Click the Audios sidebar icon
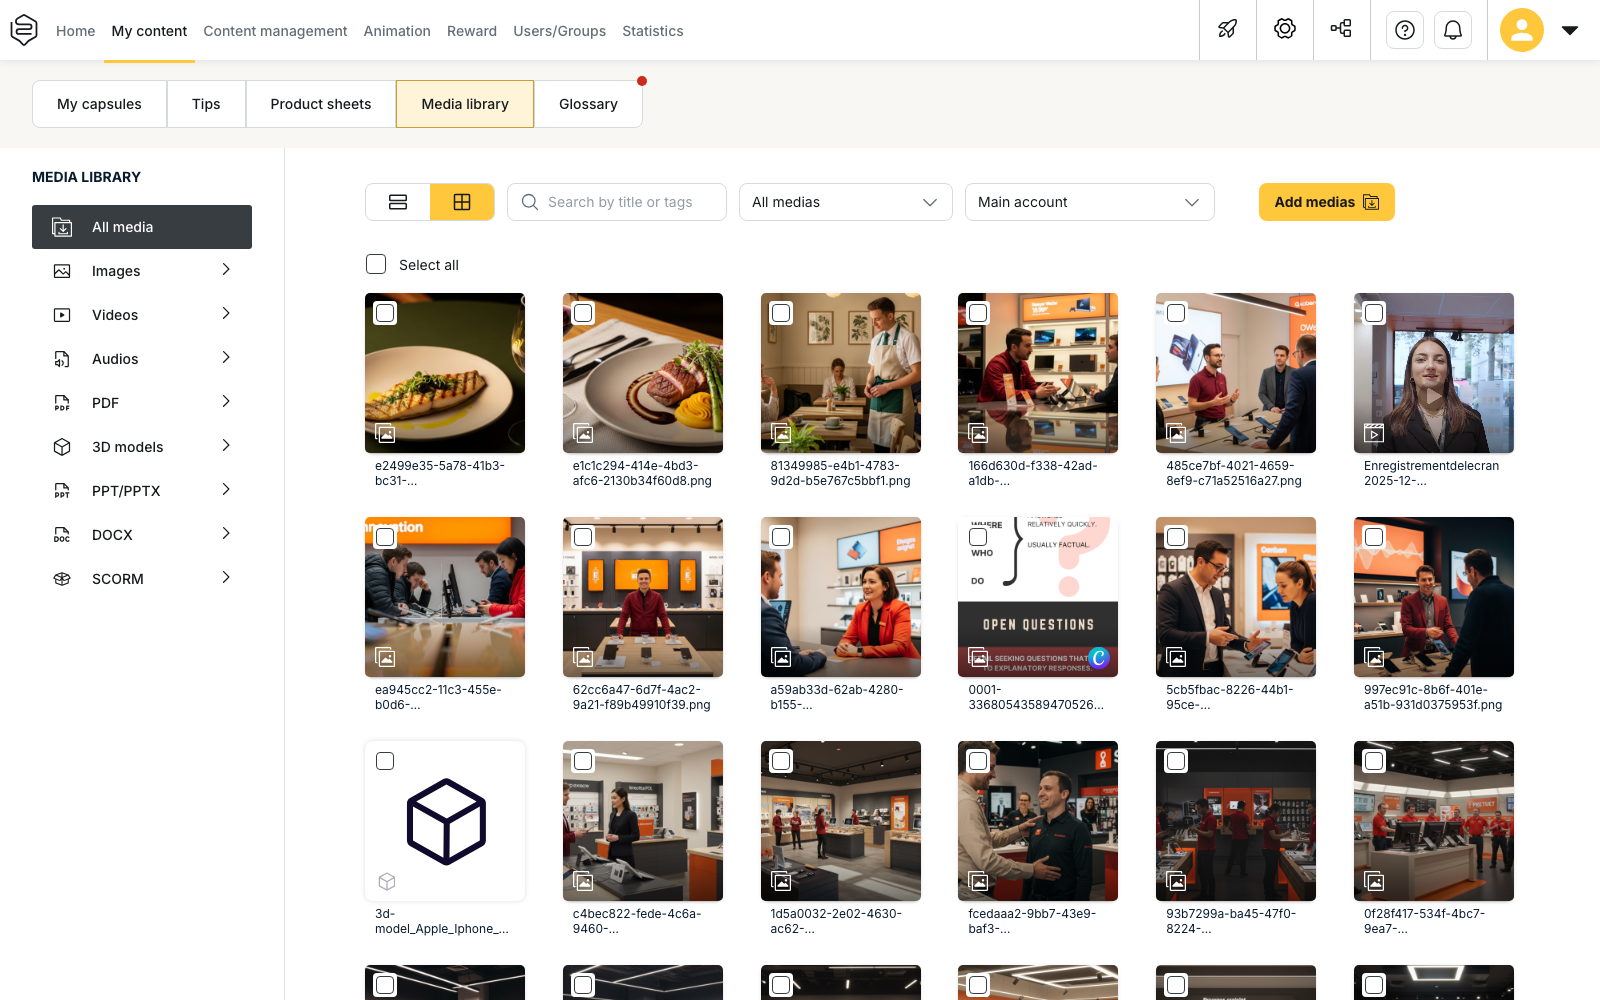Viewport: 1600px width, 1000px height. click(x=62, y=359)
